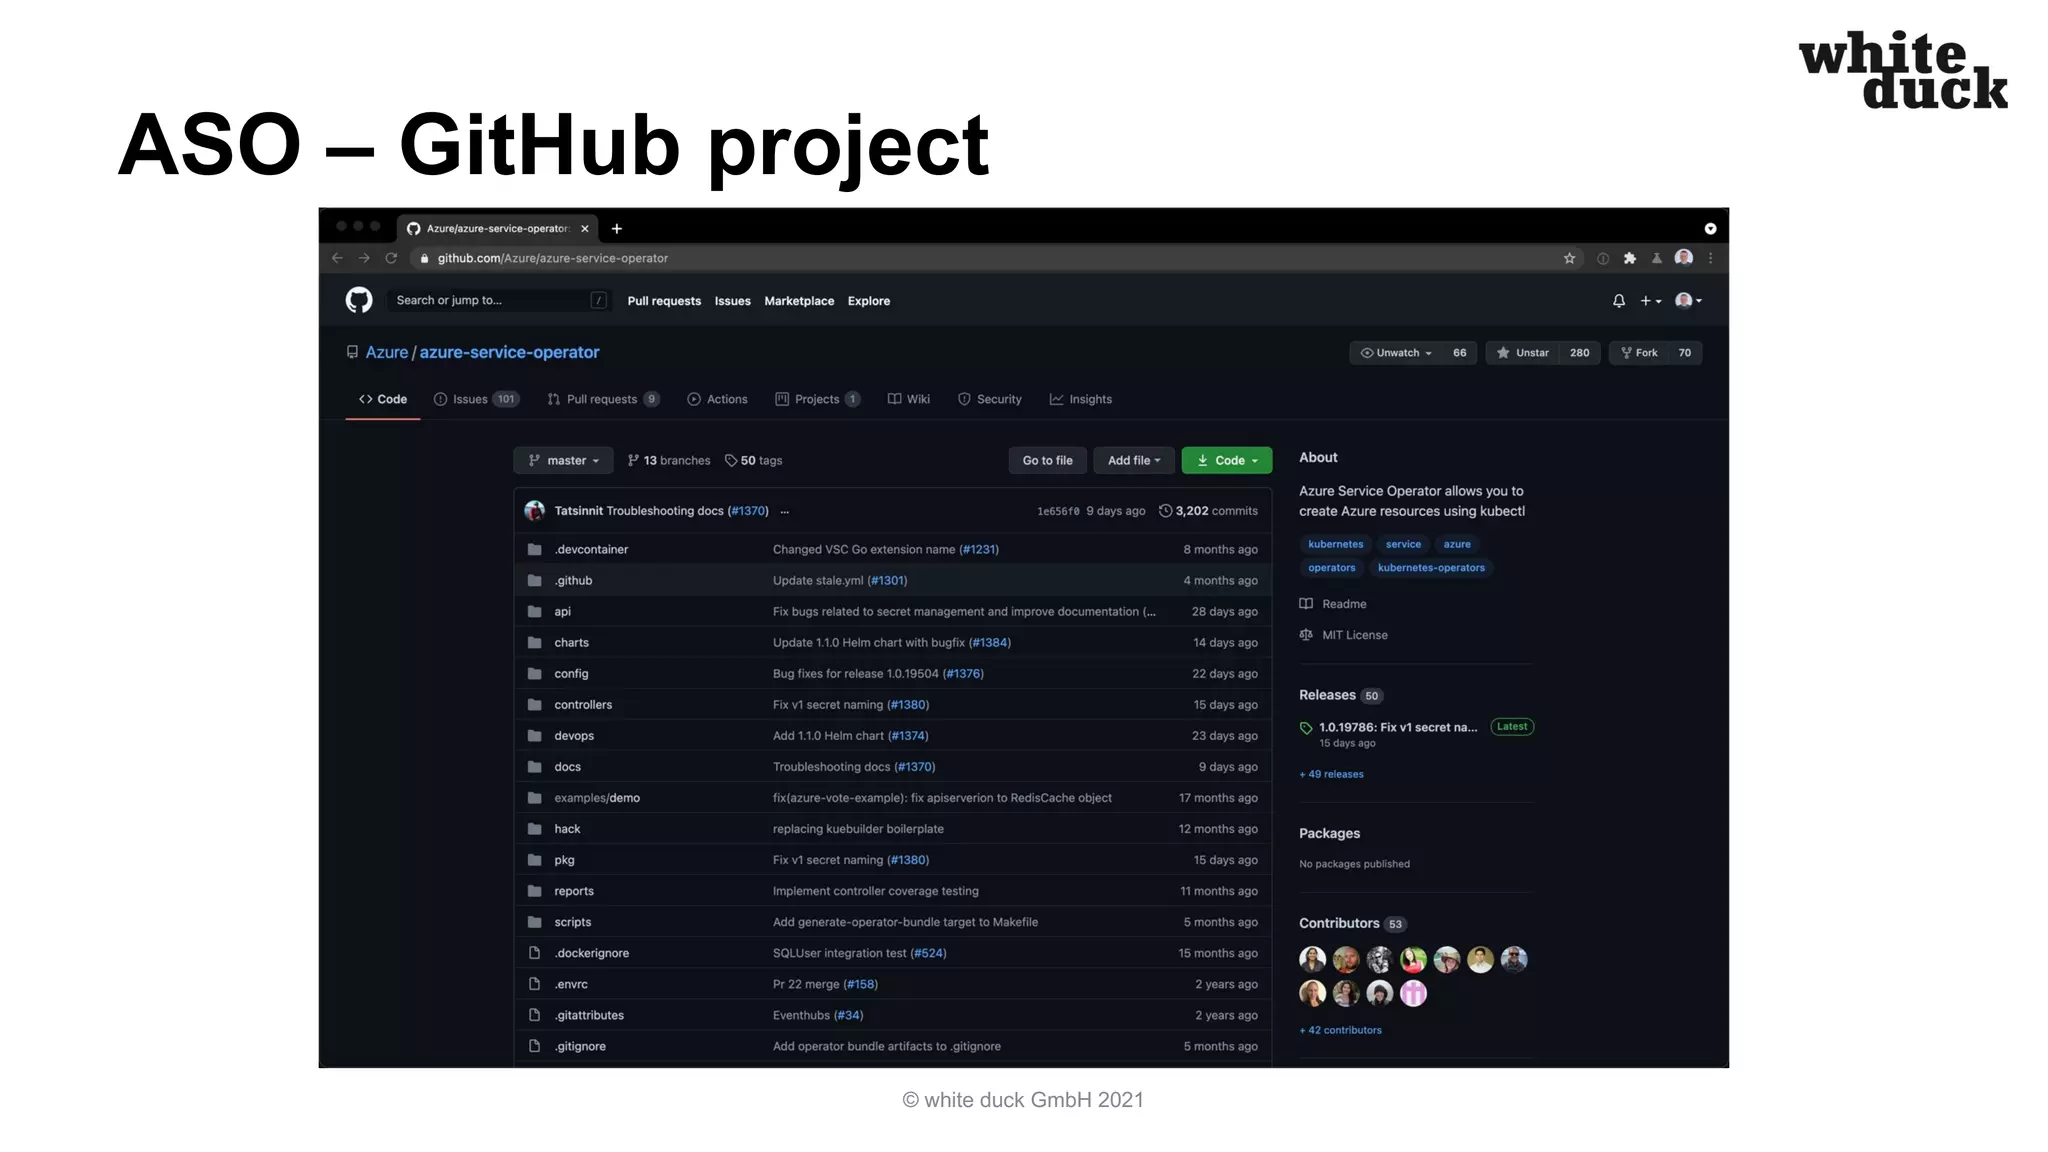Click the kubernetes-operators topic tag
Screen dimensions: 2048x1152
point(1431,568)
